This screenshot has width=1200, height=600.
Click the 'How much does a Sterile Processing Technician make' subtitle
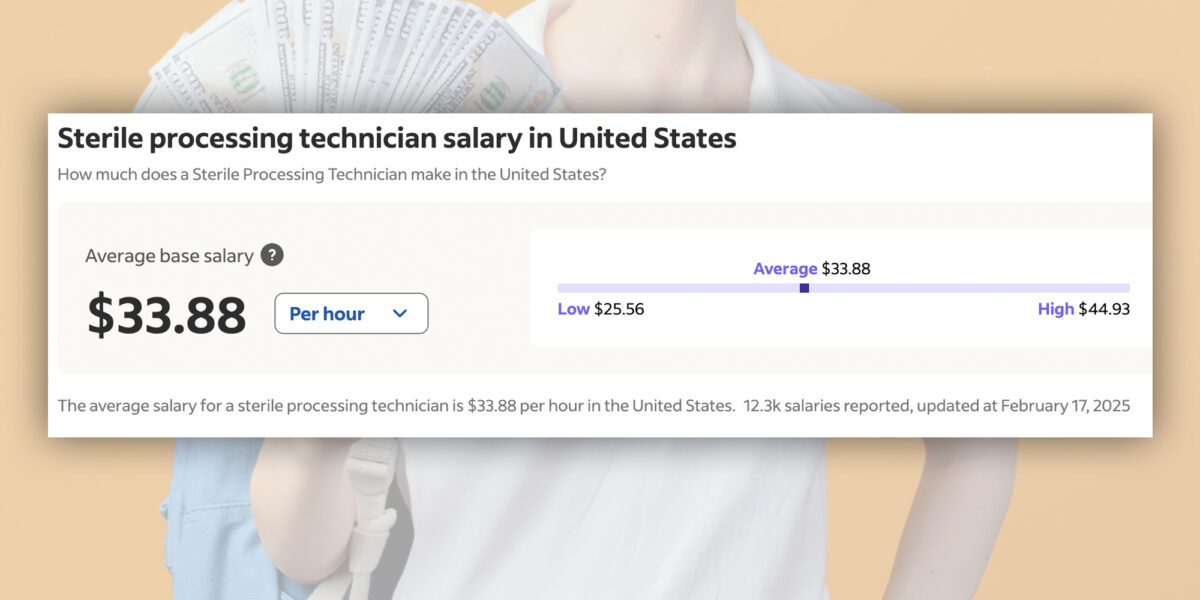pos(332,174)
